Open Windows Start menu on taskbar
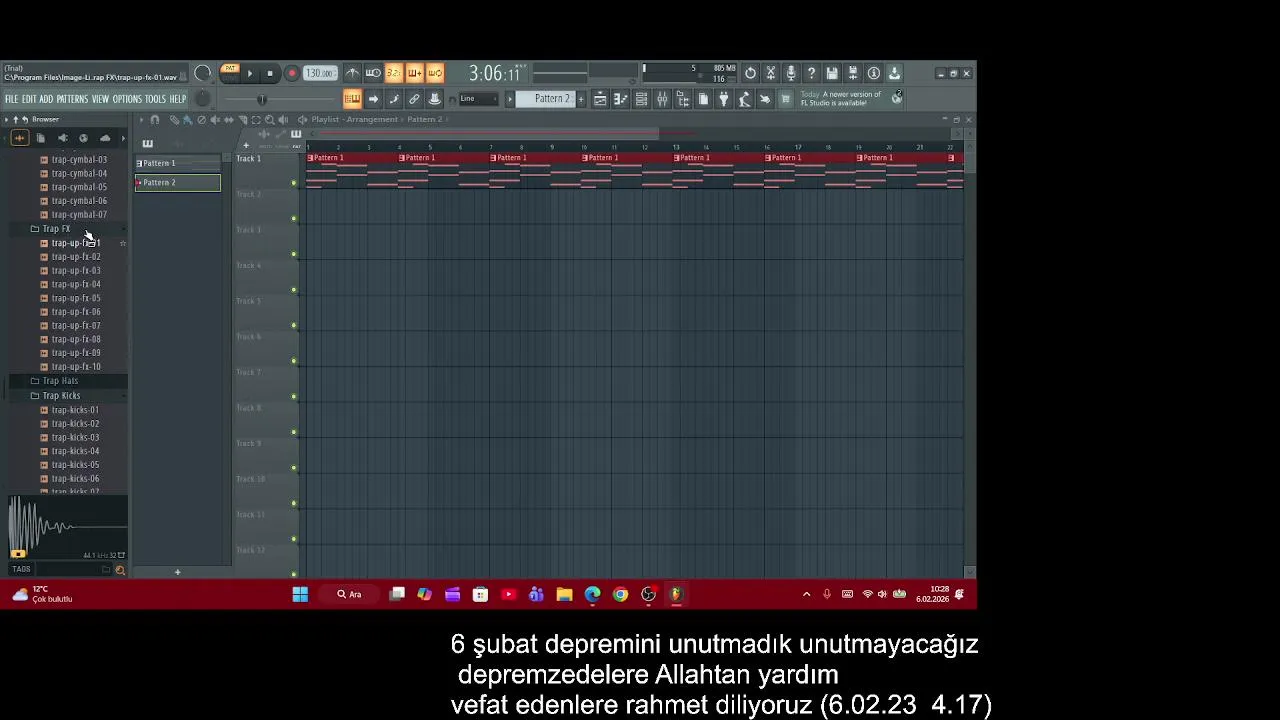The width and height of the screenshot is (1280, 720). 300,594
